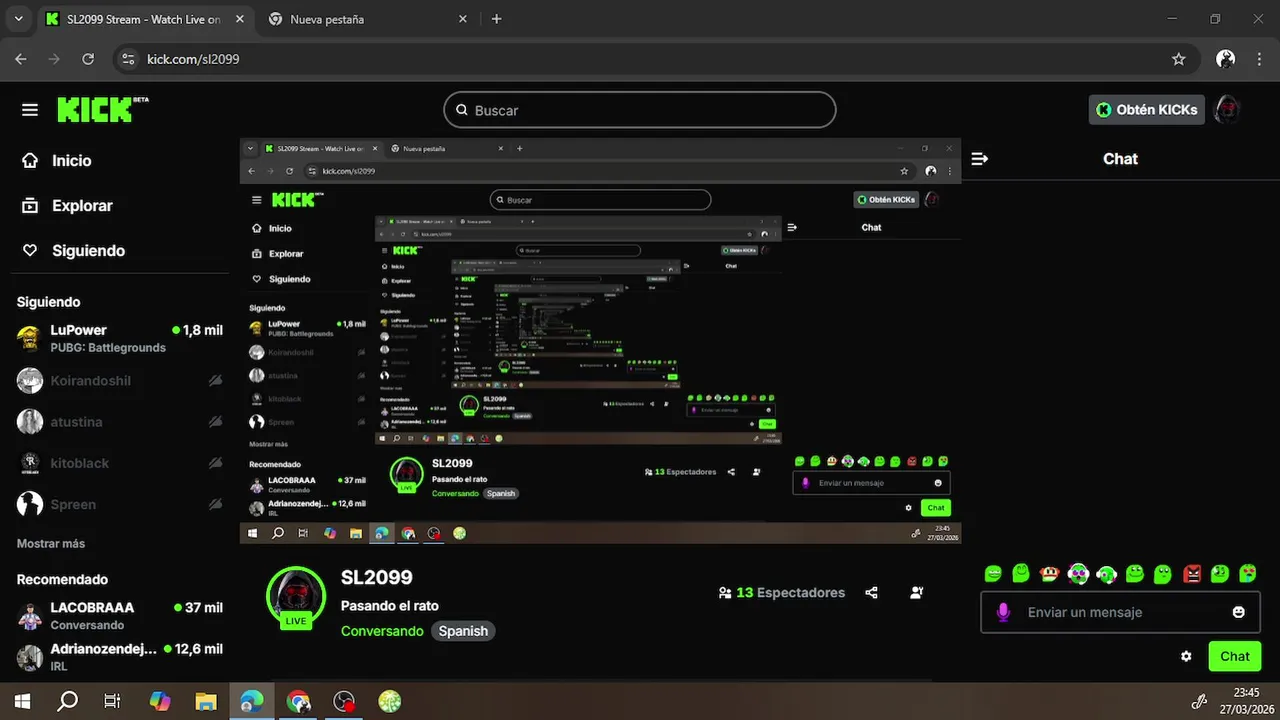
Task: Open atustina's offline channel
Action: tap(119, 422)
